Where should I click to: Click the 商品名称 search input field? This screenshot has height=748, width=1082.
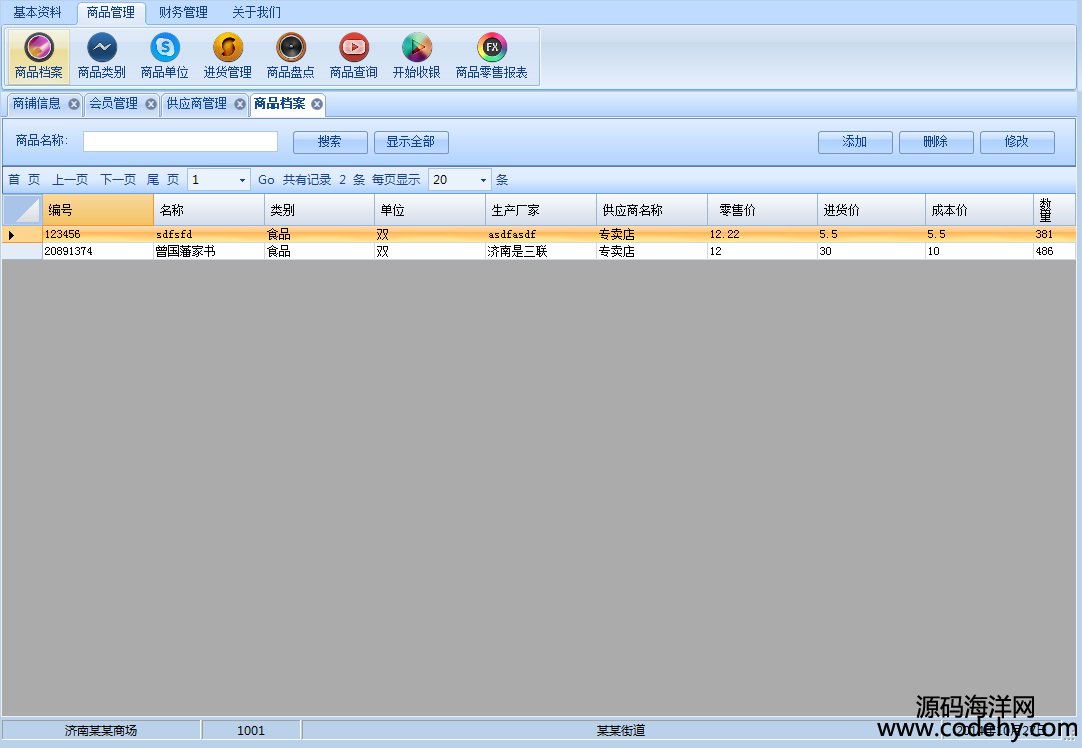click(180, 142)
